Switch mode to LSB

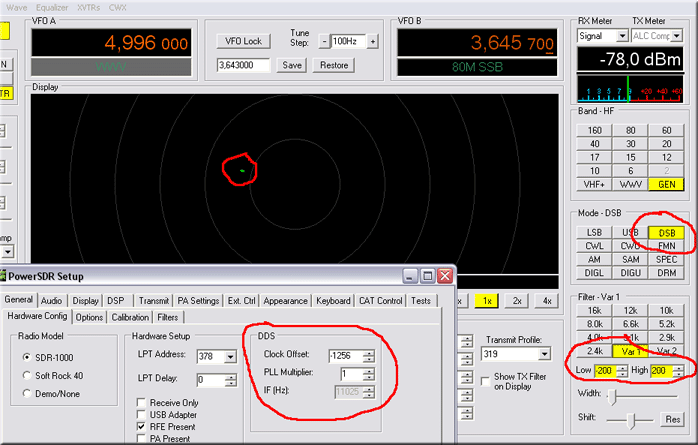click(x=595, y=232)
